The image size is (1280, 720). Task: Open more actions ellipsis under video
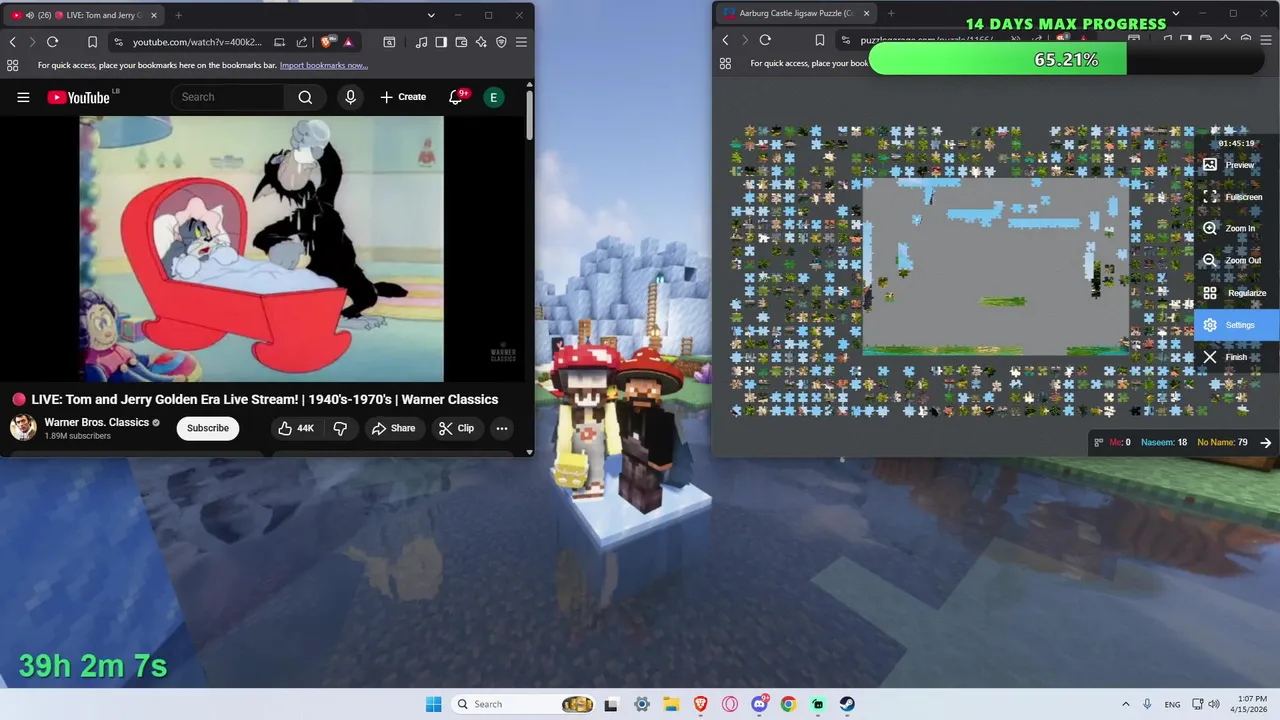pos(502,428)
